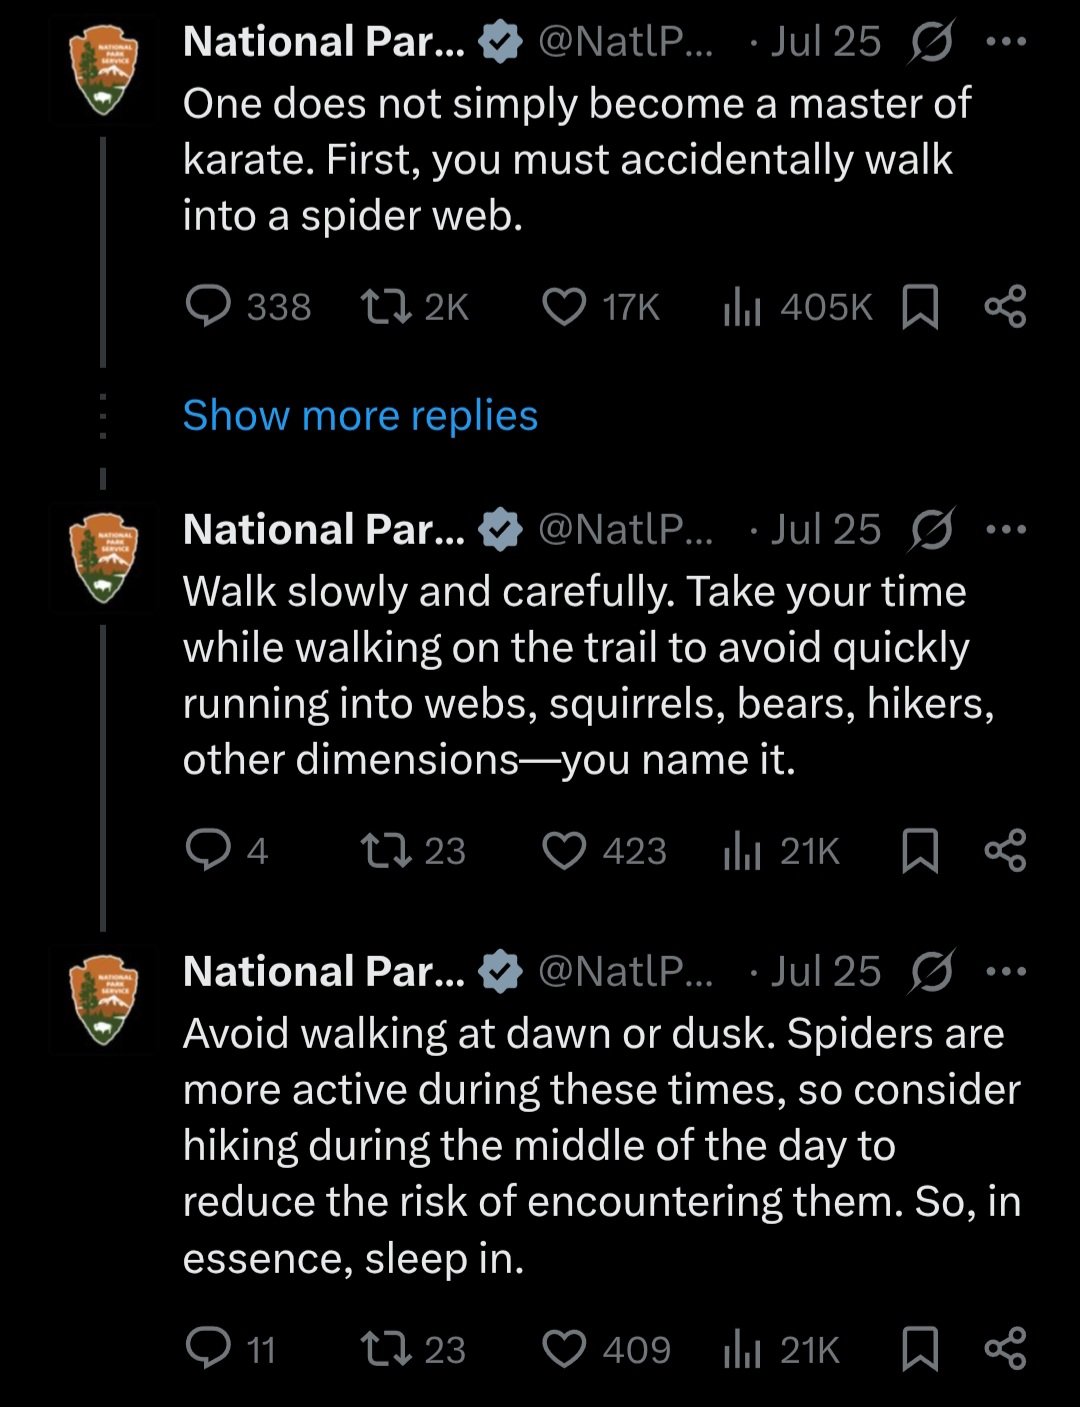Bookmark the karate spider web tweet

(x=920, y=306)
